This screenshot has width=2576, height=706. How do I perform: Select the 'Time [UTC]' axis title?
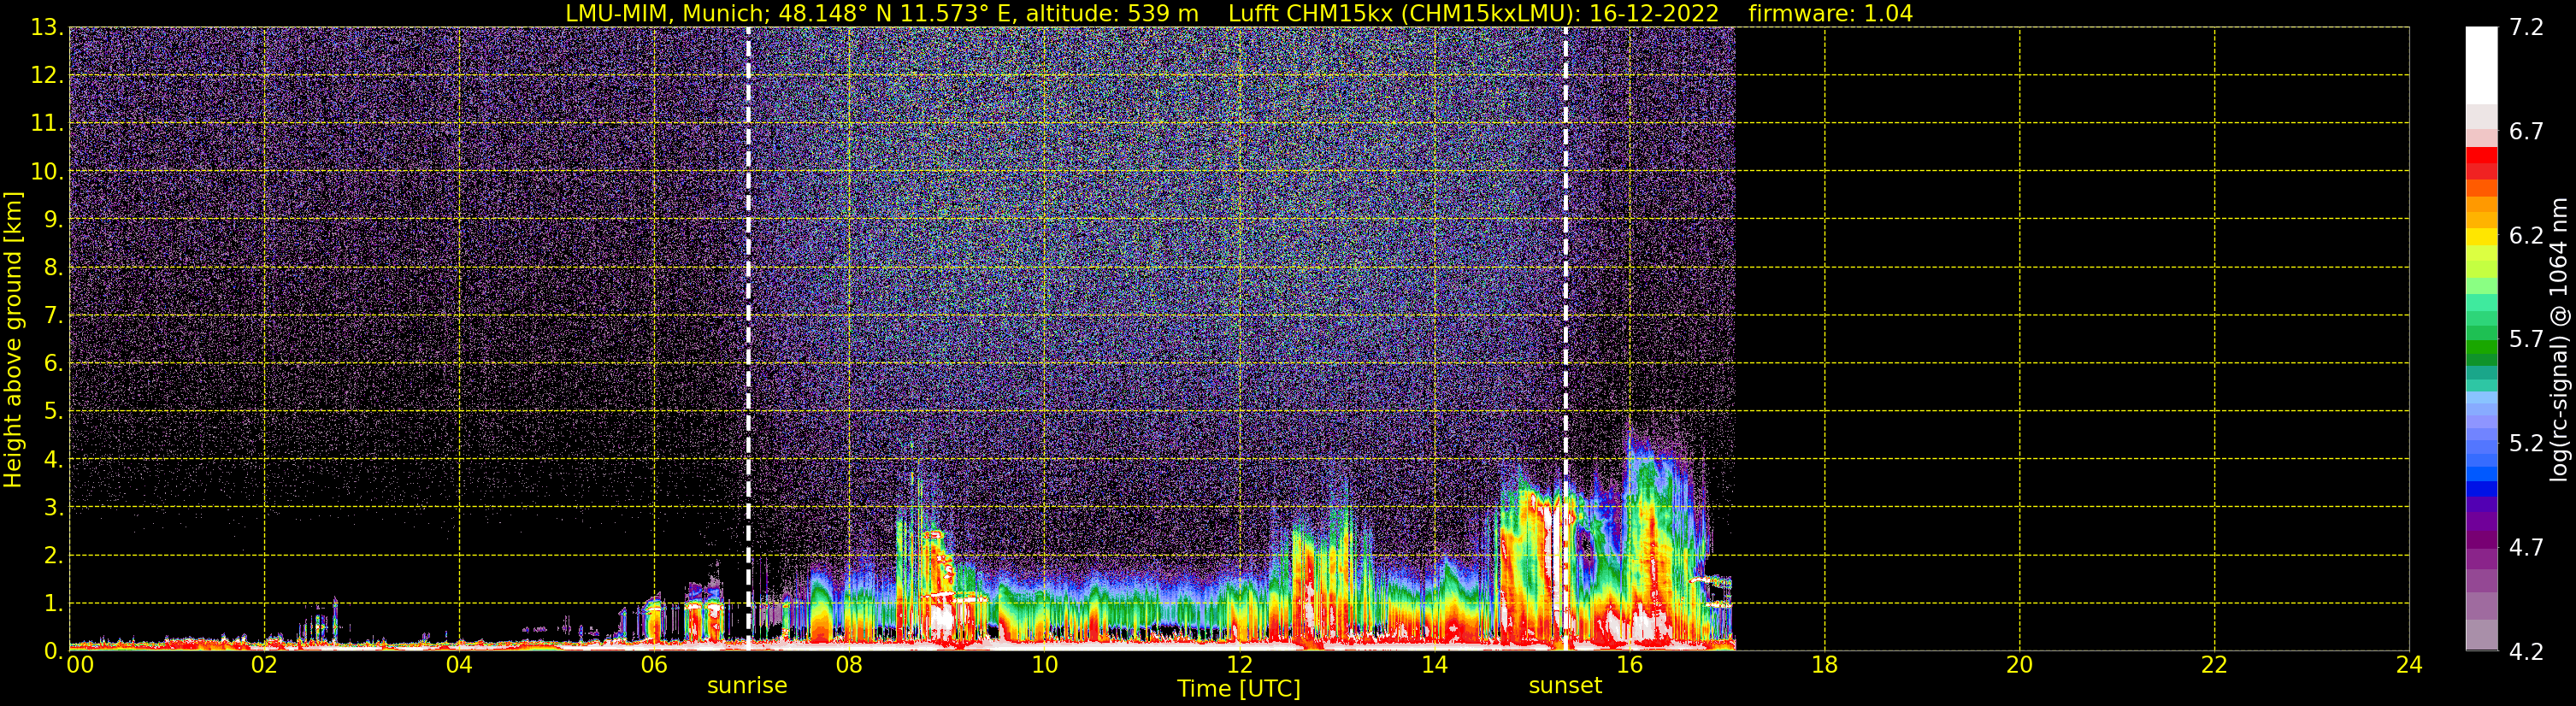(x=1239, y=689)
